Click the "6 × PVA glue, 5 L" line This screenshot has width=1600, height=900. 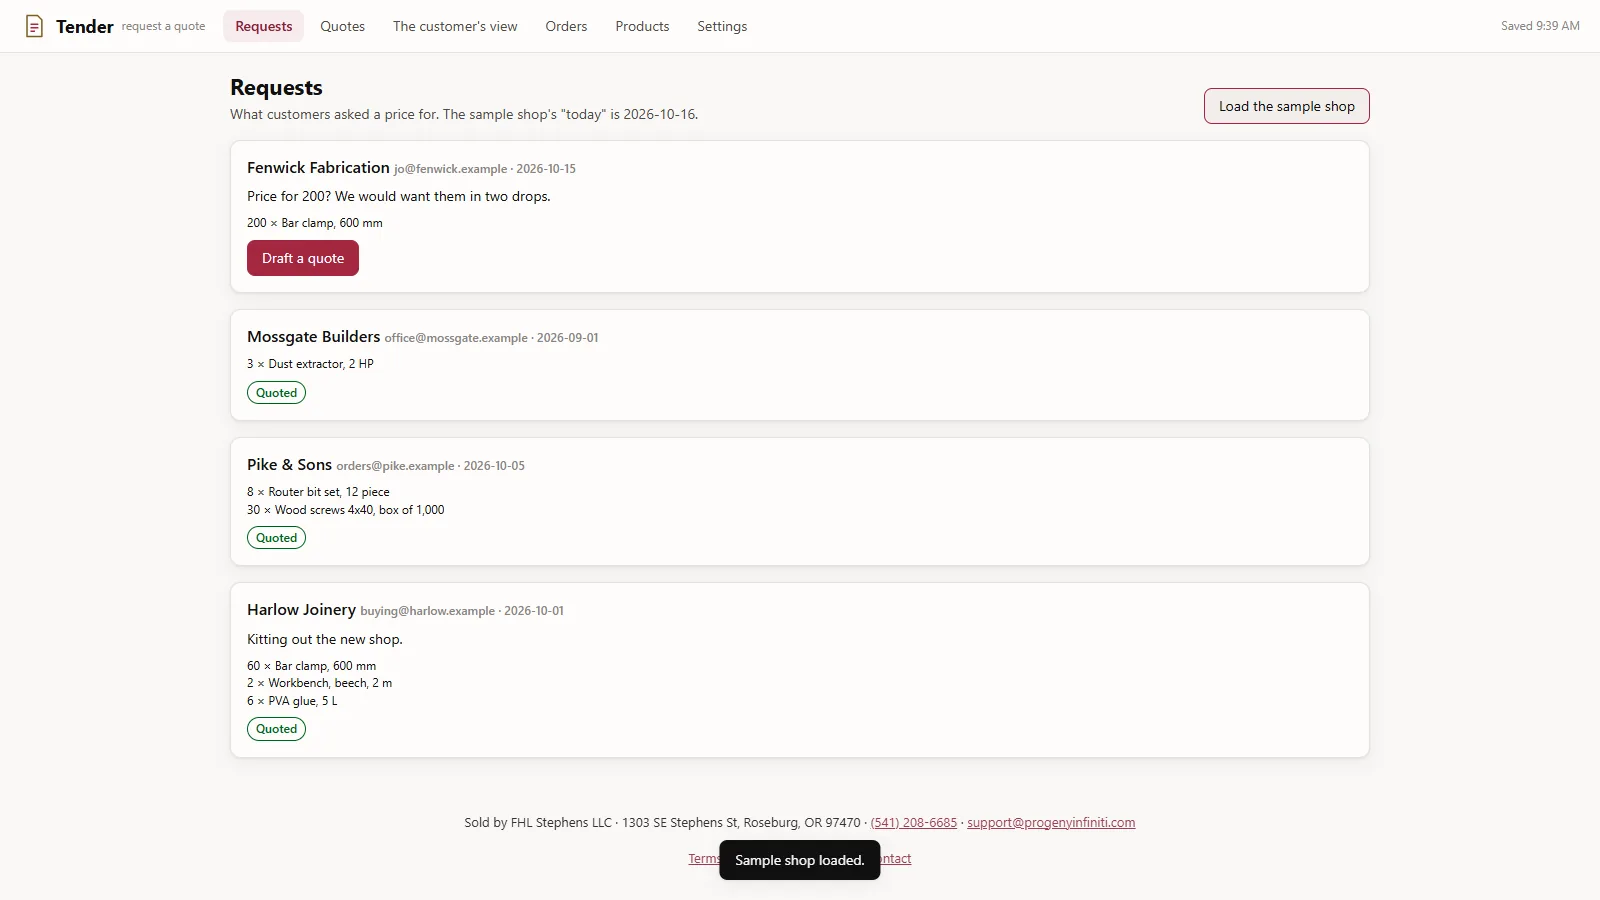click(292, 701)
